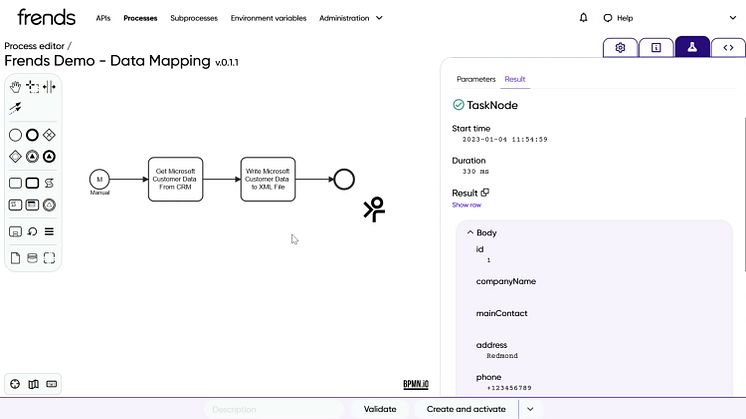Open dropdown arrow beside Create and activate
This screenshot has height=419, width=746.
pyautogui.click(x=530, y=409)
